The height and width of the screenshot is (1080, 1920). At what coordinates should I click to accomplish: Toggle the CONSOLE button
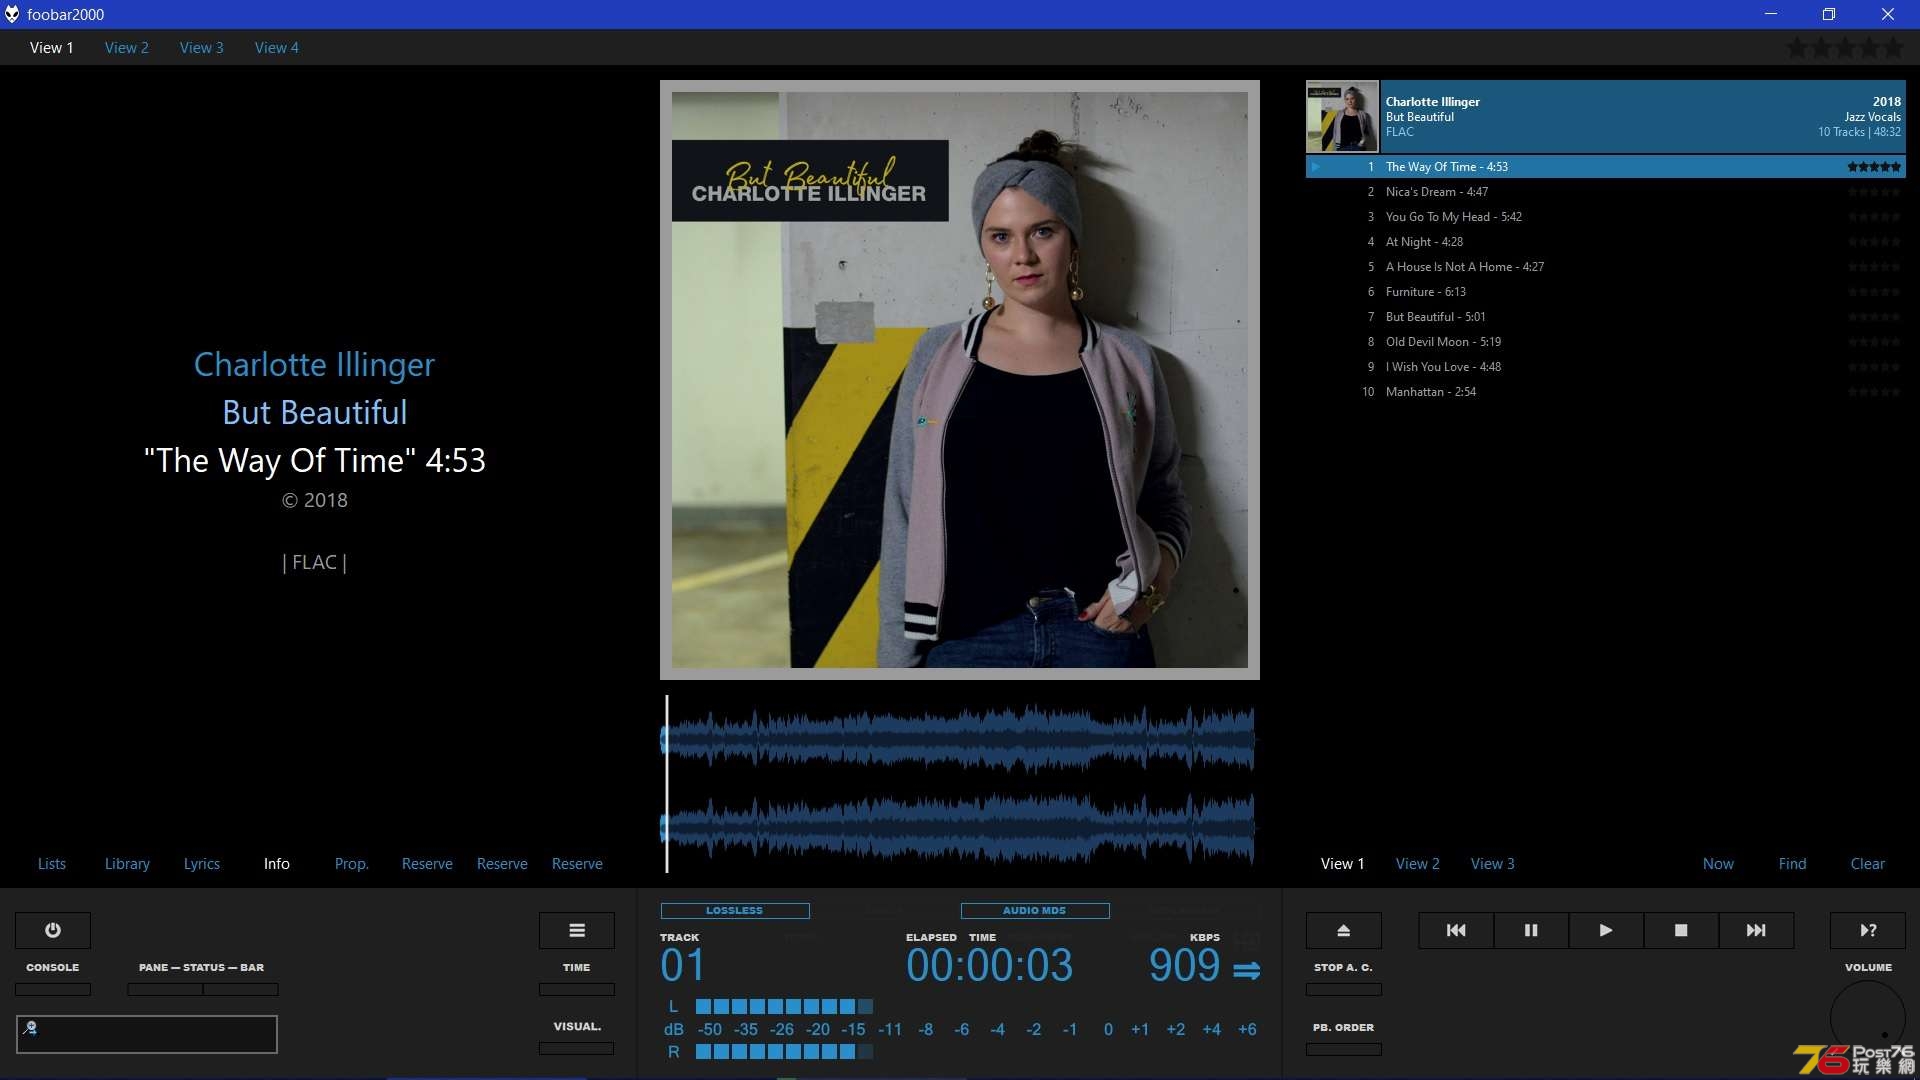coord(53,989)
